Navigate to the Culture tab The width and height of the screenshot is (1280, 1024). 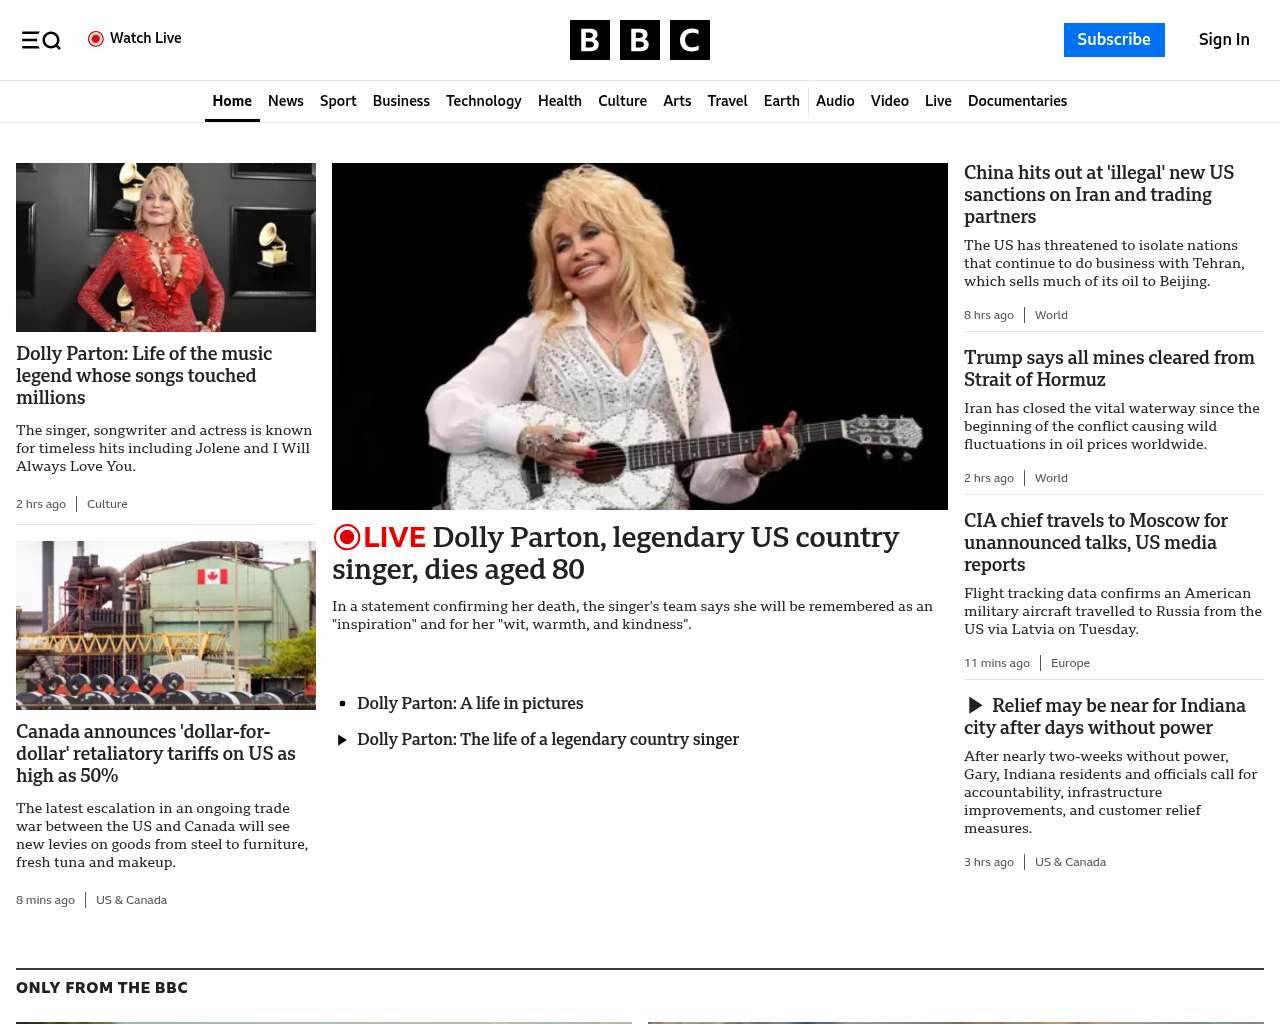[622, 101]
